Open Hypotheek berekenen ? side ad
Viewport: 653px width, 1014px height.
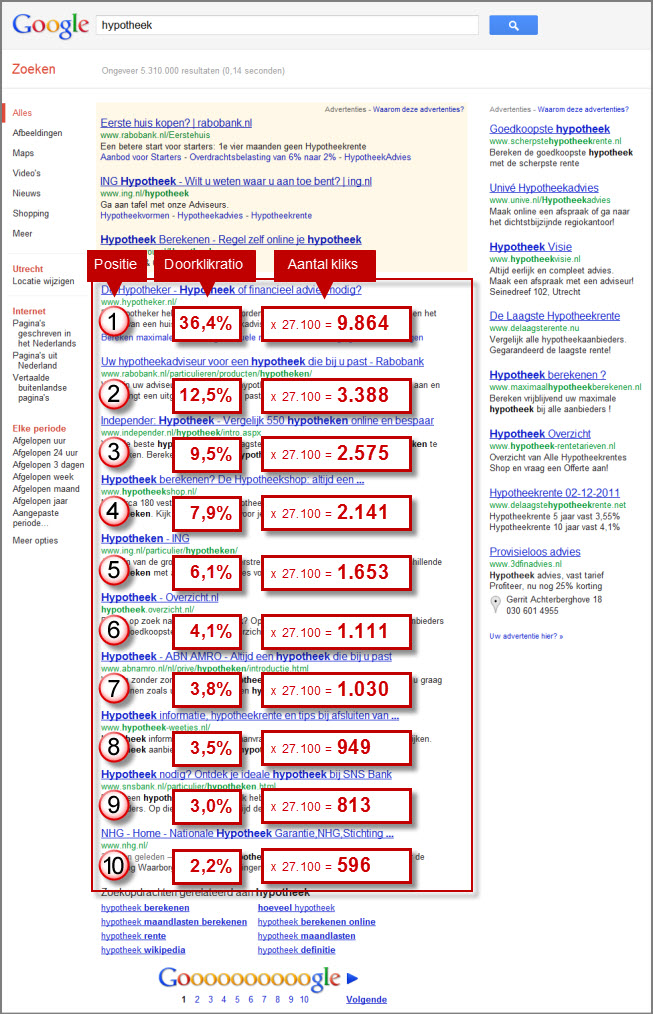pyautogui.click(x=548, y=374)
